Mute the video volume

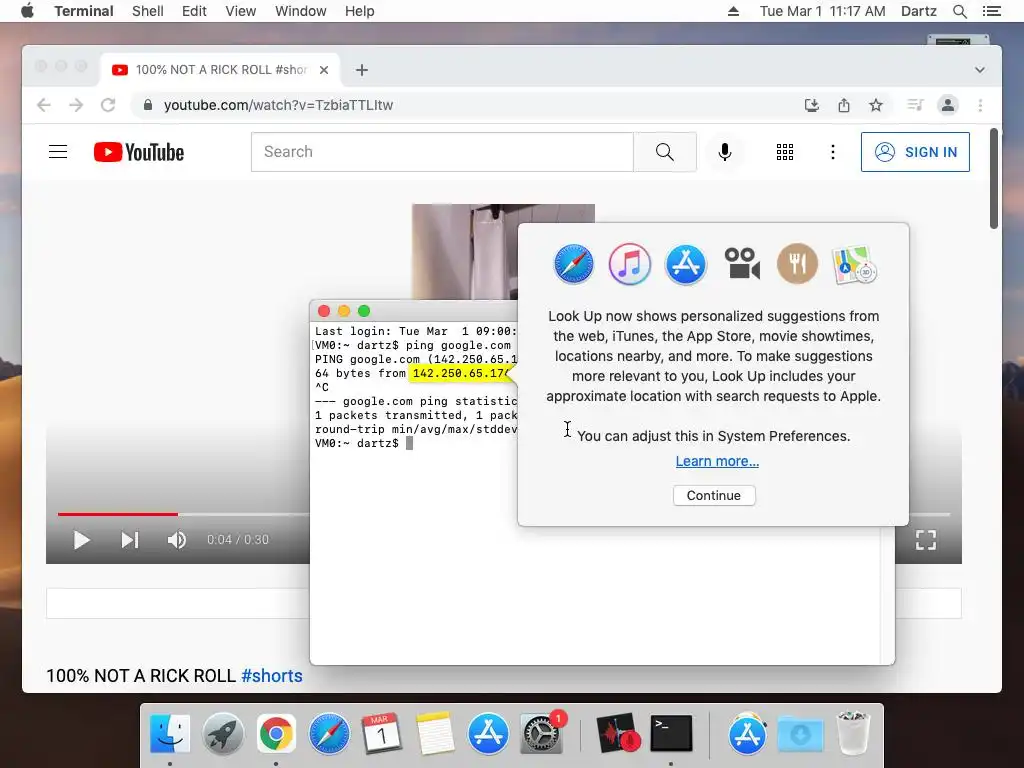coord(176,540)
